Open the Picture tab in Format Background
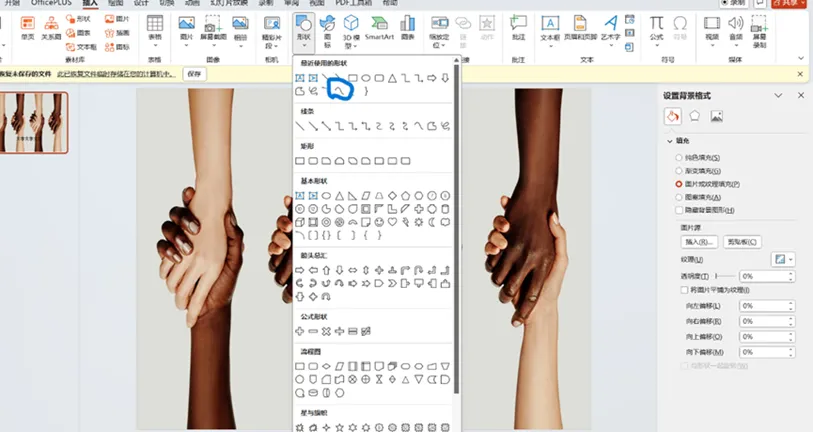 point(717,116)
